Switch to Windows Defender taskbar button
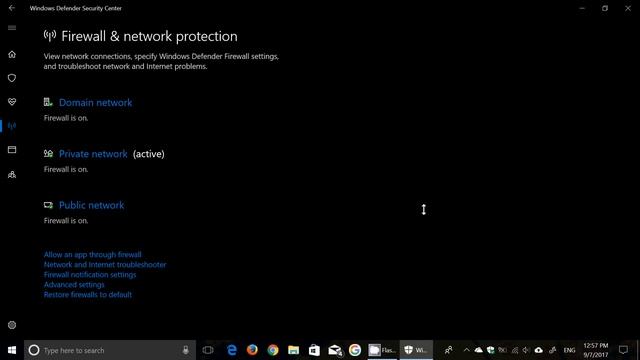This screenshot has height=360, width=640. [x=416, y=350]
